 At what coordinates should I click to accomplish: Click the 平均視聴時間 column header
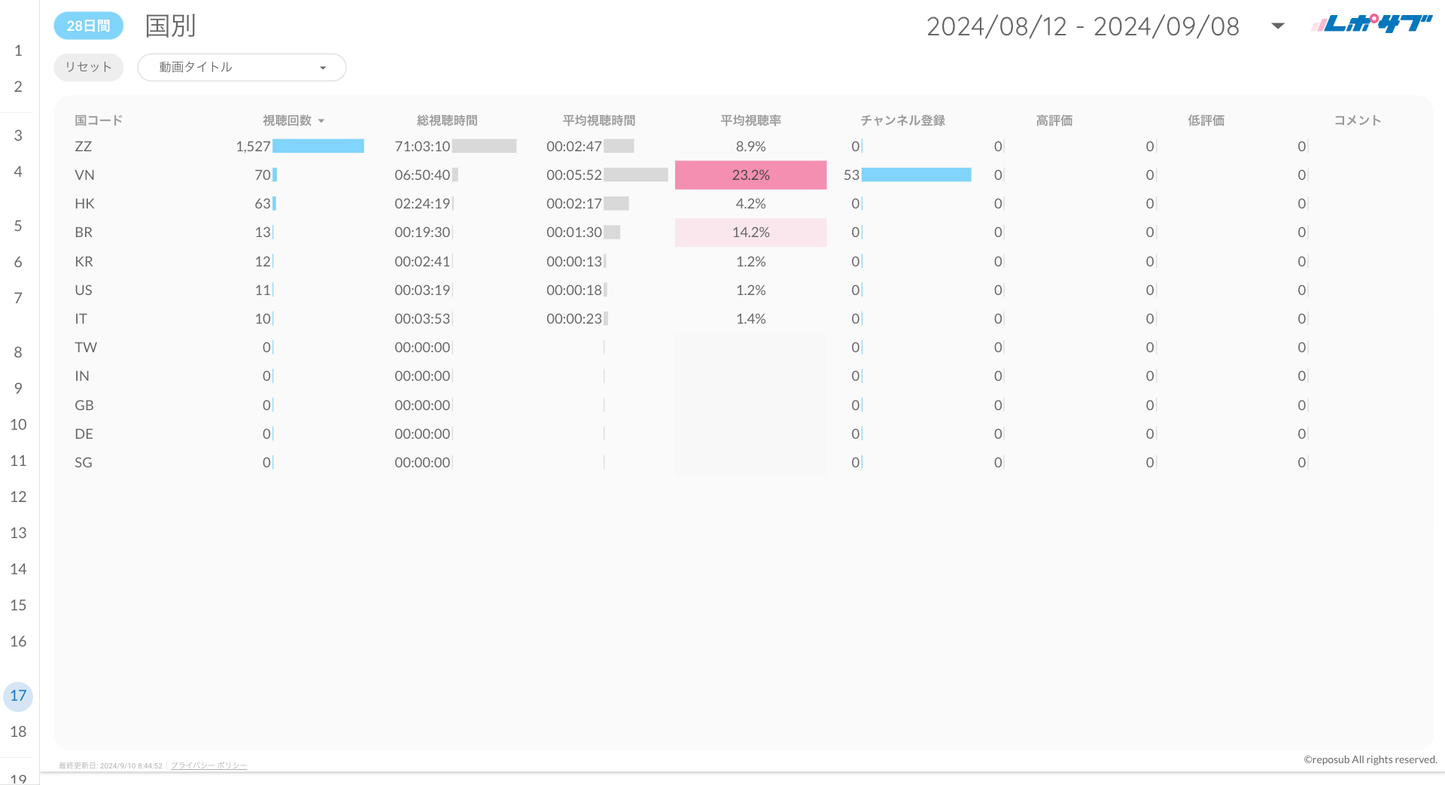pos(599,120)
